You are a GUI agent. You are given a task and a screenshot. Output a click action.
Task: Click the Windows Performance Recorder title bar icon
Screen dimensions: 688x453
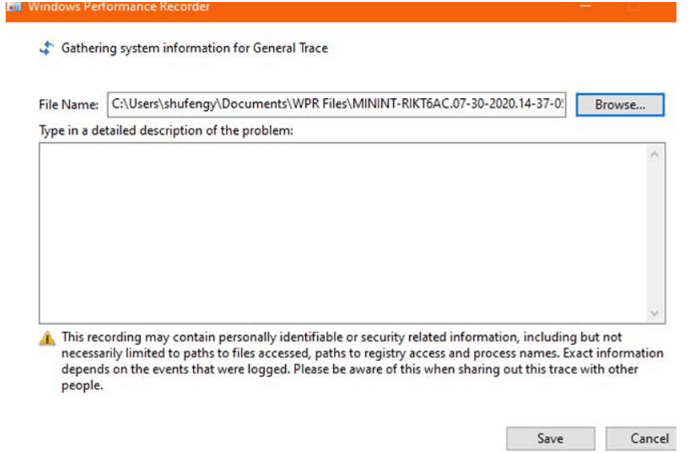pyautogui.click(x=14, y=7)
